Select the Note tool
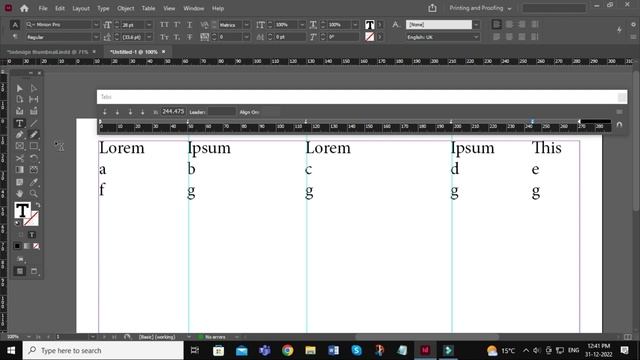This screenshot has height=360, width=640. 19,182
